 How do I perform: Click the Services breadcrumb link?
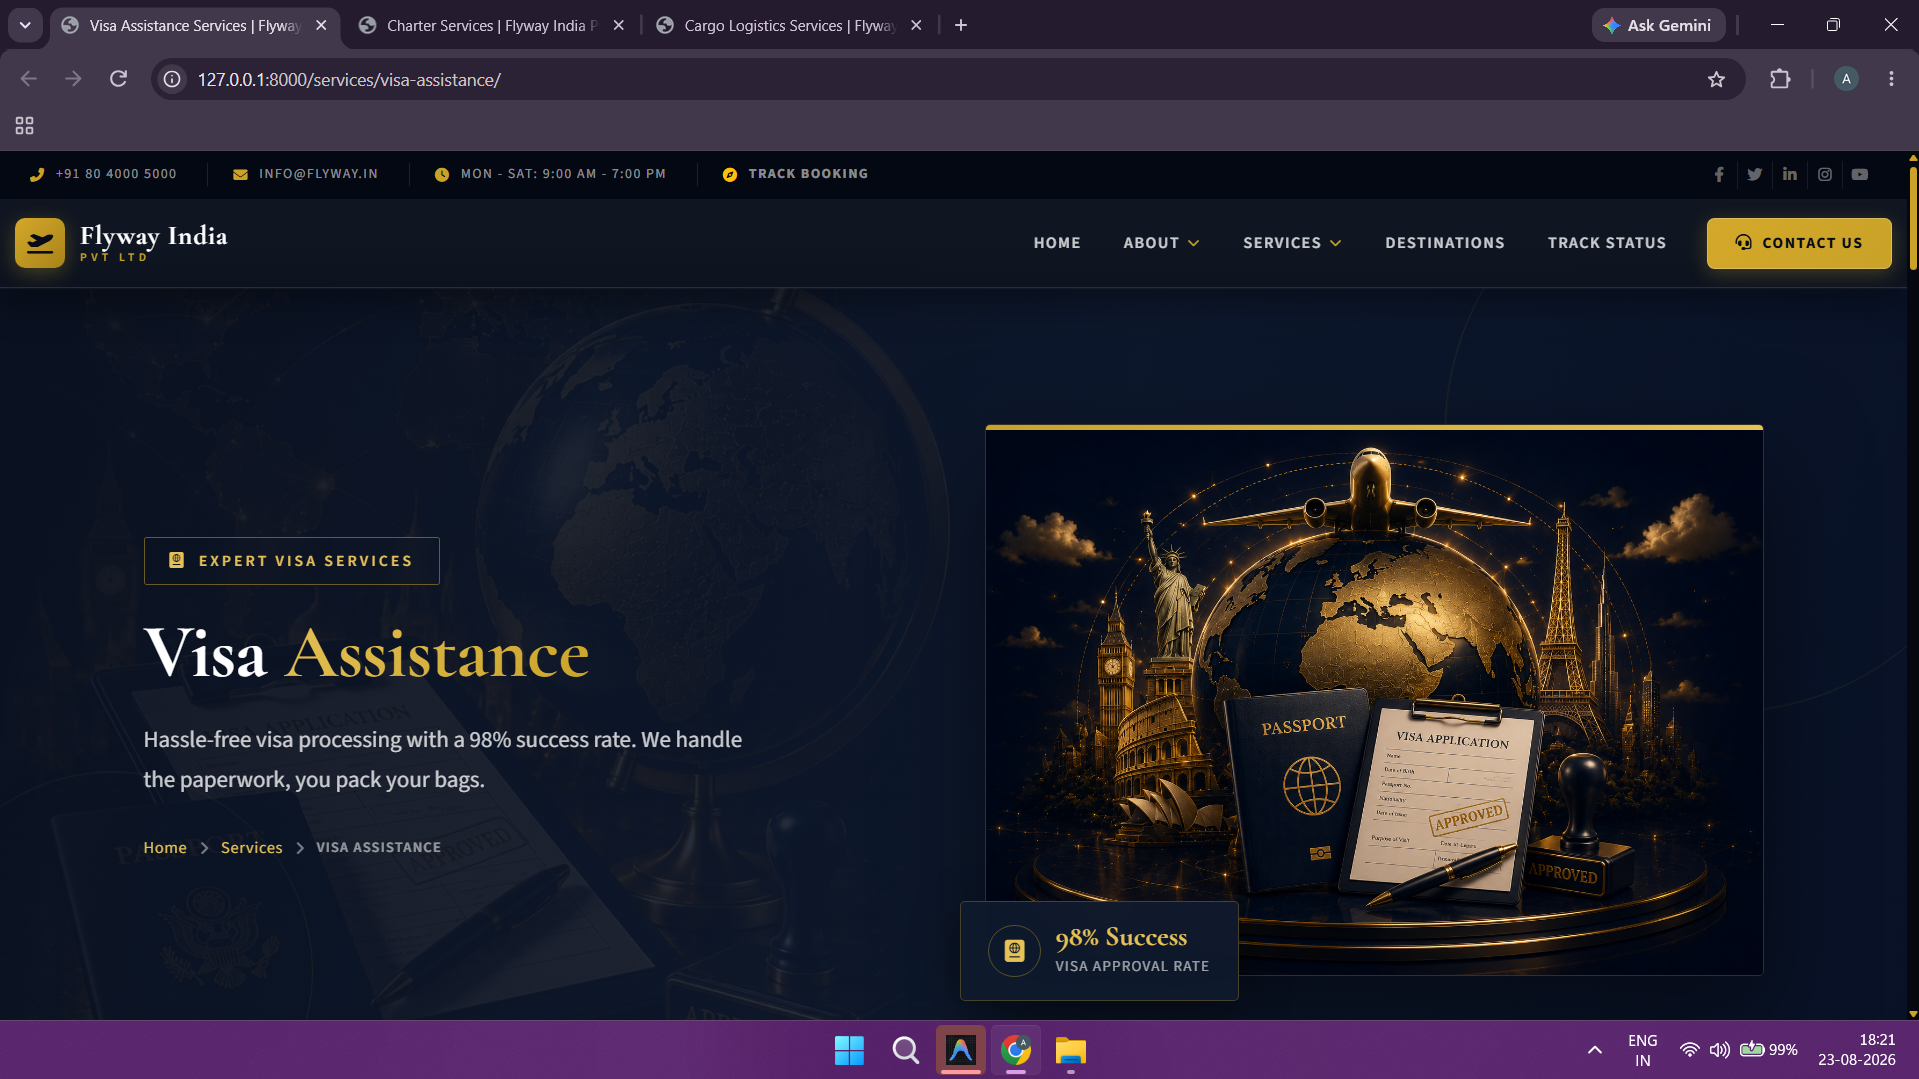click(251, 847)
